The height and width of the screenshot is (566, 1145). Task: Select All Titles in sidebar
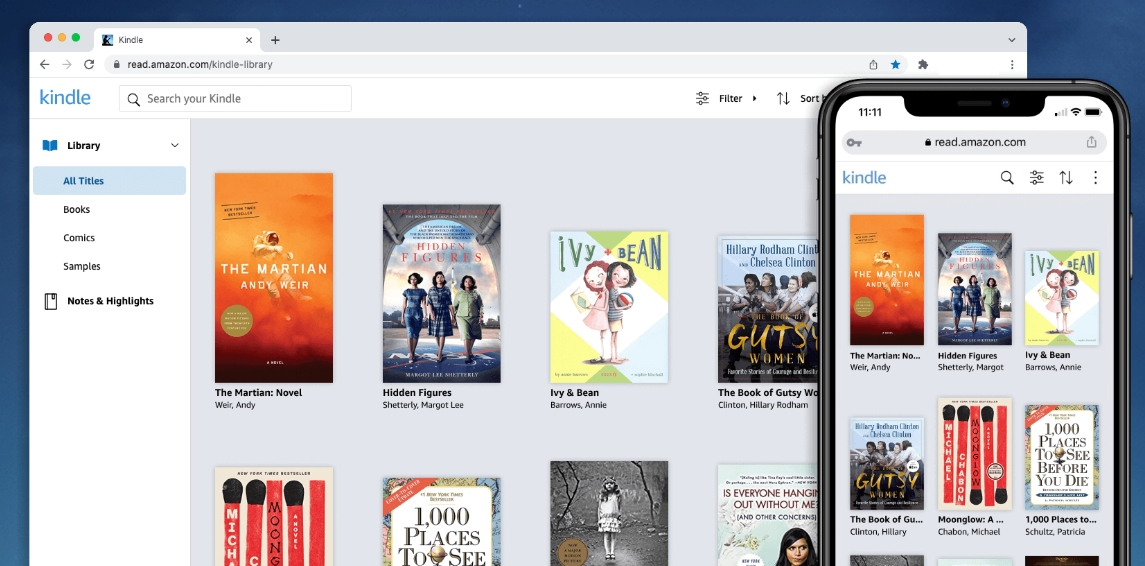pyautogui.click(x=110, y=180)
